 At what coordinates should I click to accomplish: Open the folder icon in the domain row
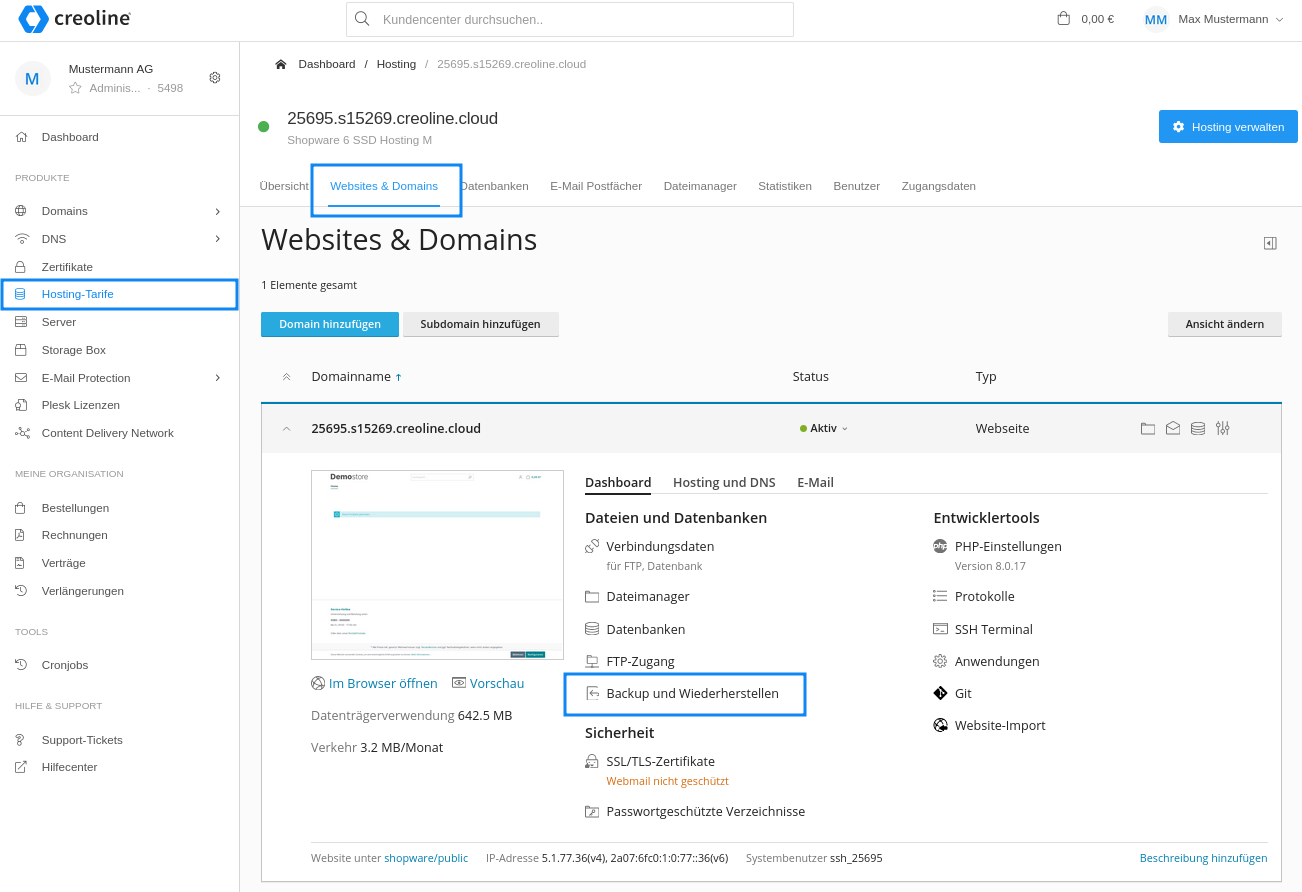(1148, 428)
